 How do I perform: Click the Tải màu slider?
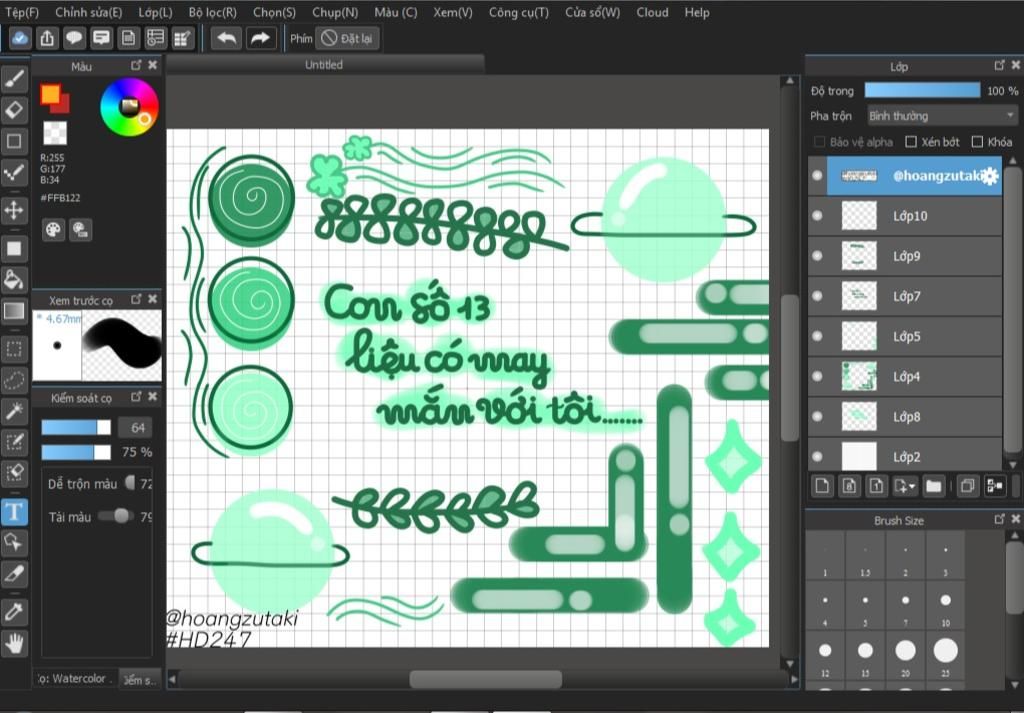click(116, 516)
